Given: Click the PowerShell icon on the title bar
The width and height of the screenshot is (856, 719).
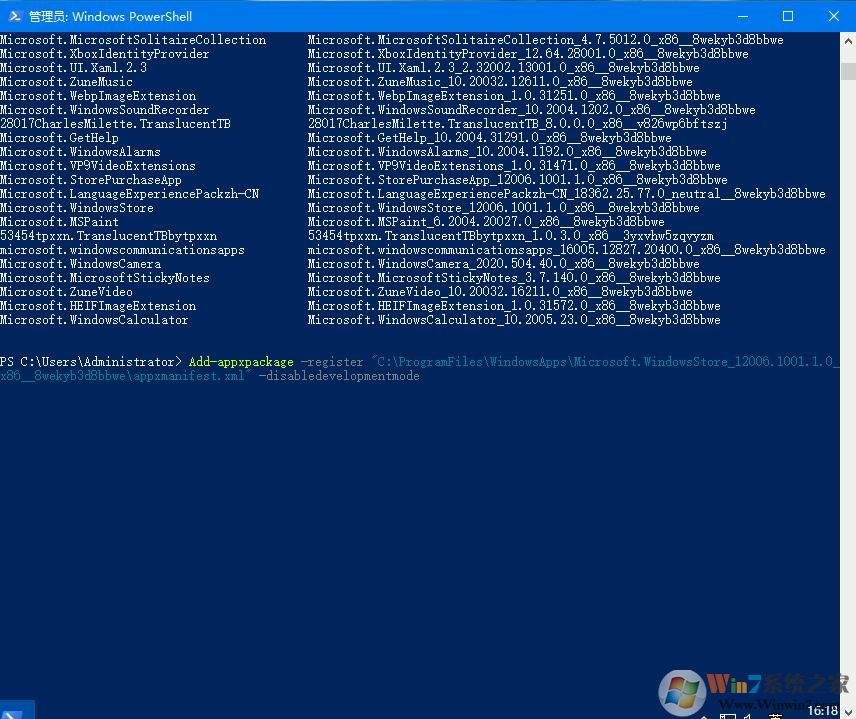Looking at the screenshot, I should pos(14,16).
